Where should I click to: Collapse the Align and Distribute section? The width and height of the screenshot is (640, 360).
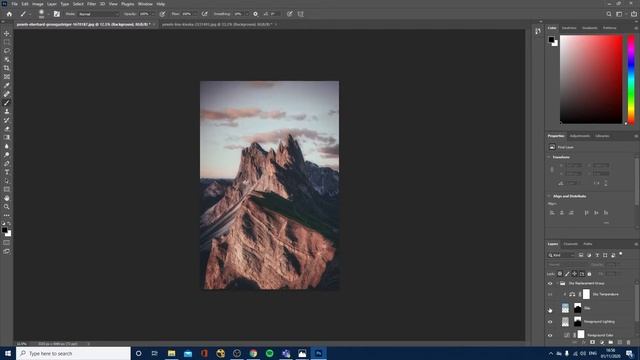(x=549, y=196)
